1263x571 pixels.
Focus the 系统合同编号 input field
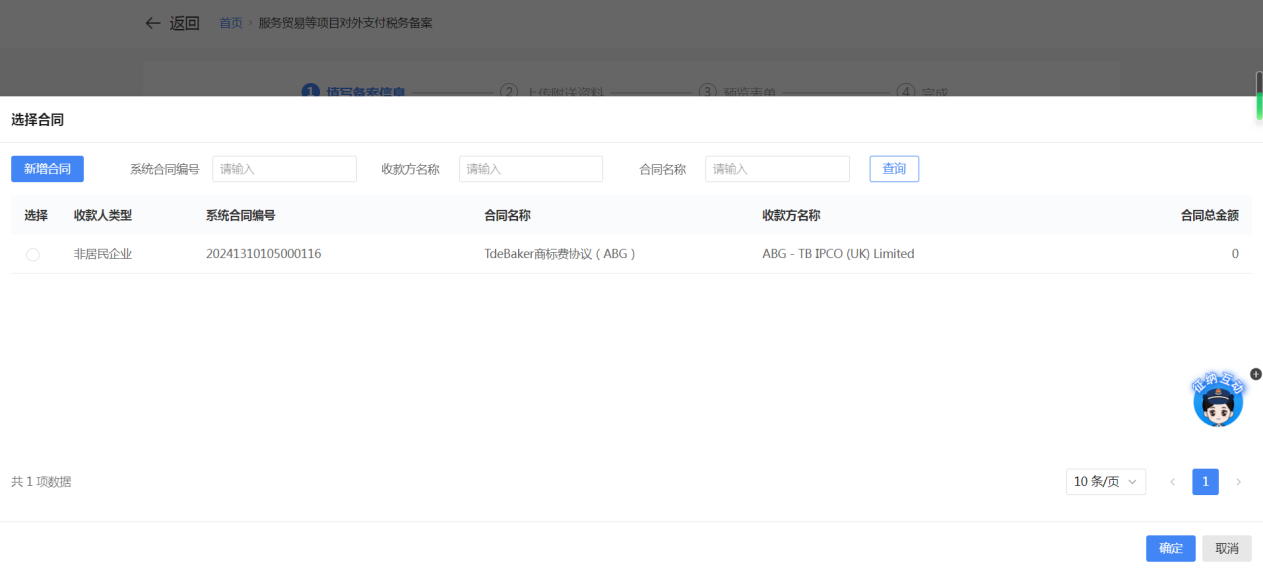pos(284,169)
